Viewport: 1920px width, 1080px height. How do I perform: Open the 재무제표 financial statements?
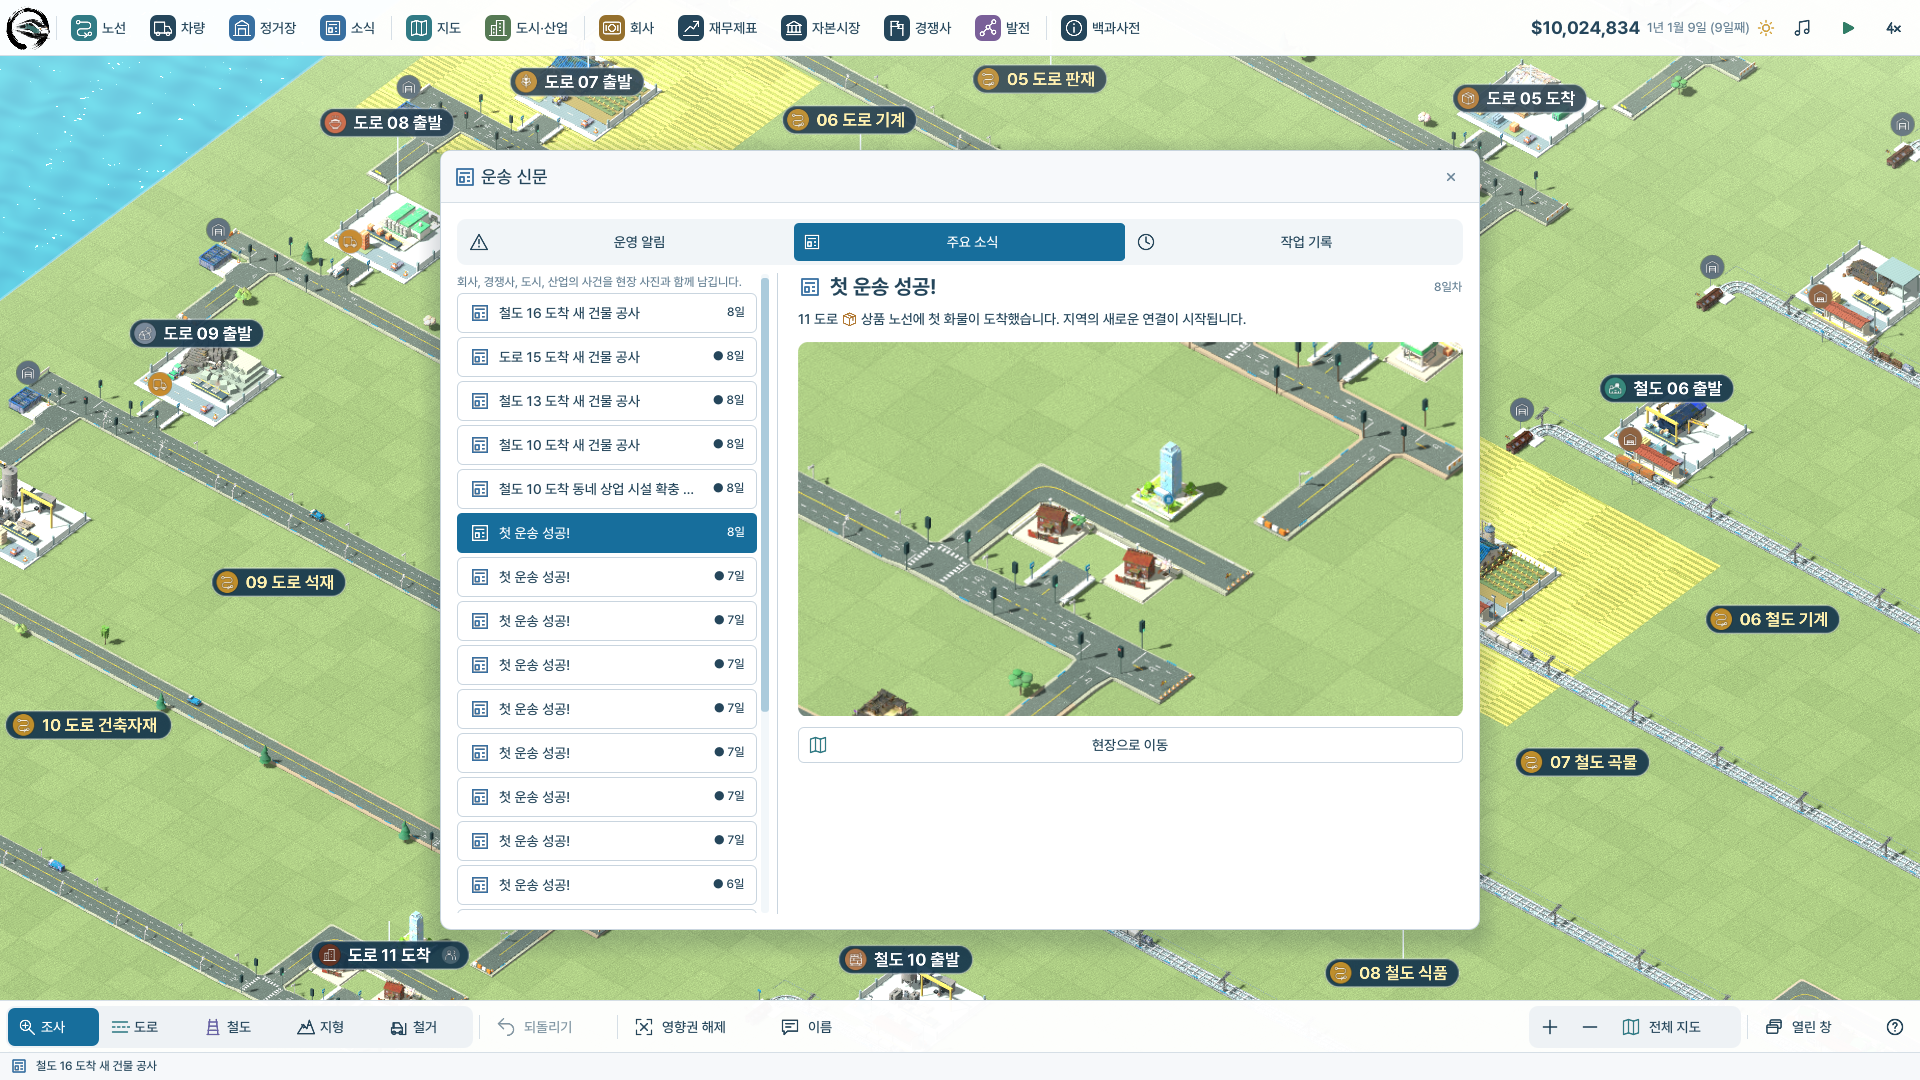tap(718, 28)
